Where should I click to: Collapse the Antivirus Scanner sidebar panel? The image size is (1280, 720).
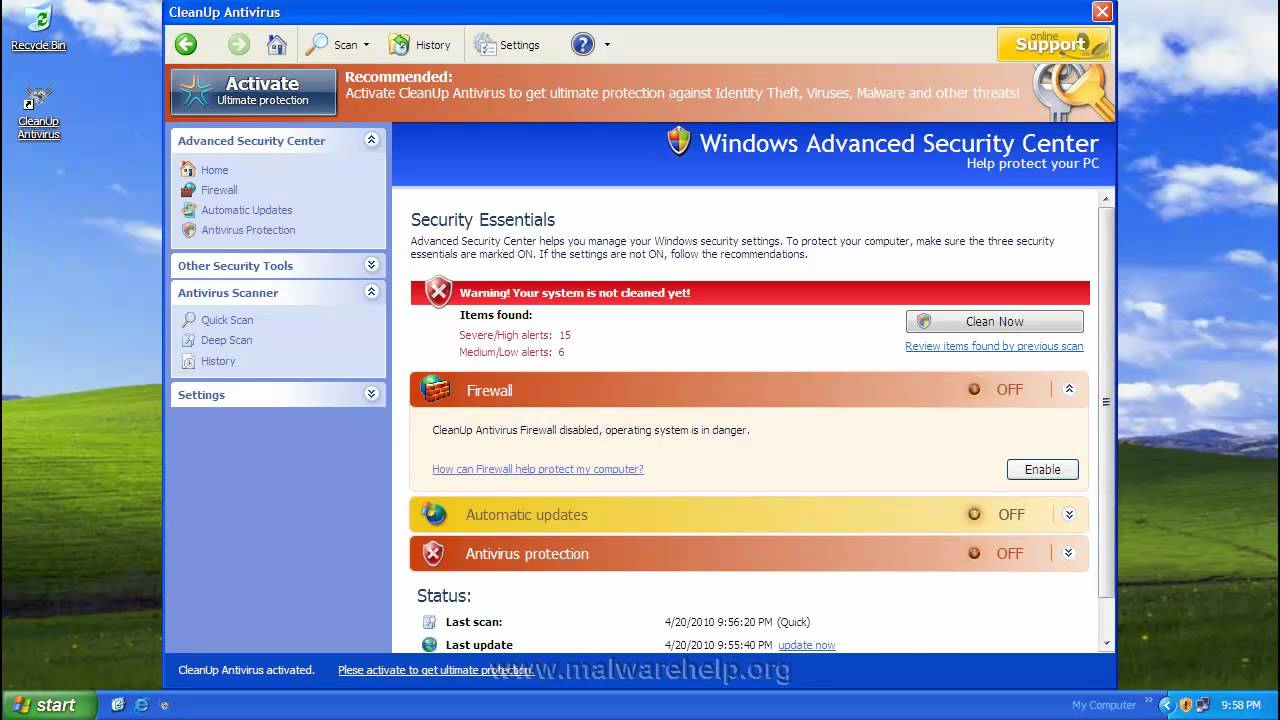point(371,292)
